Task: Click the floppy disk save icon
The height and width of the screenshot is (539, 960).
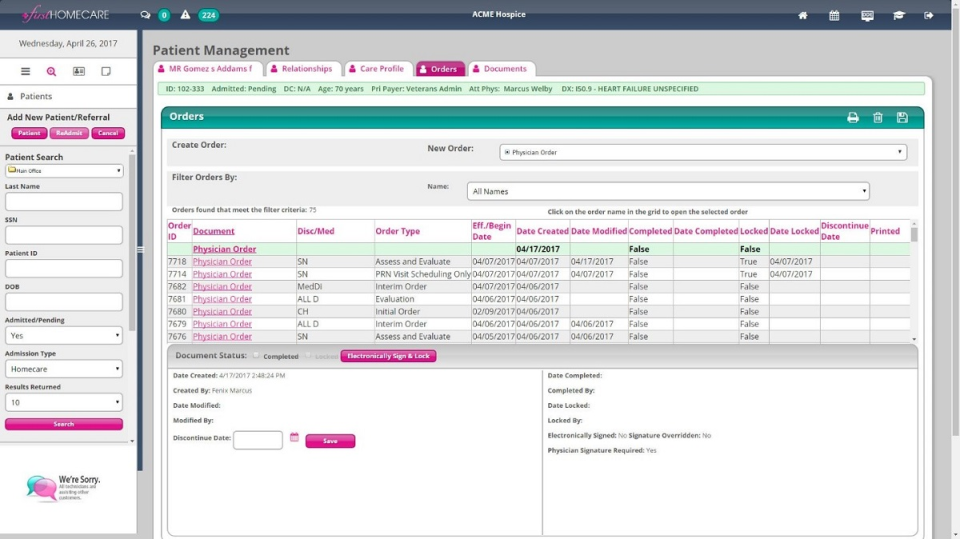Action: click(x=902, y=117)
